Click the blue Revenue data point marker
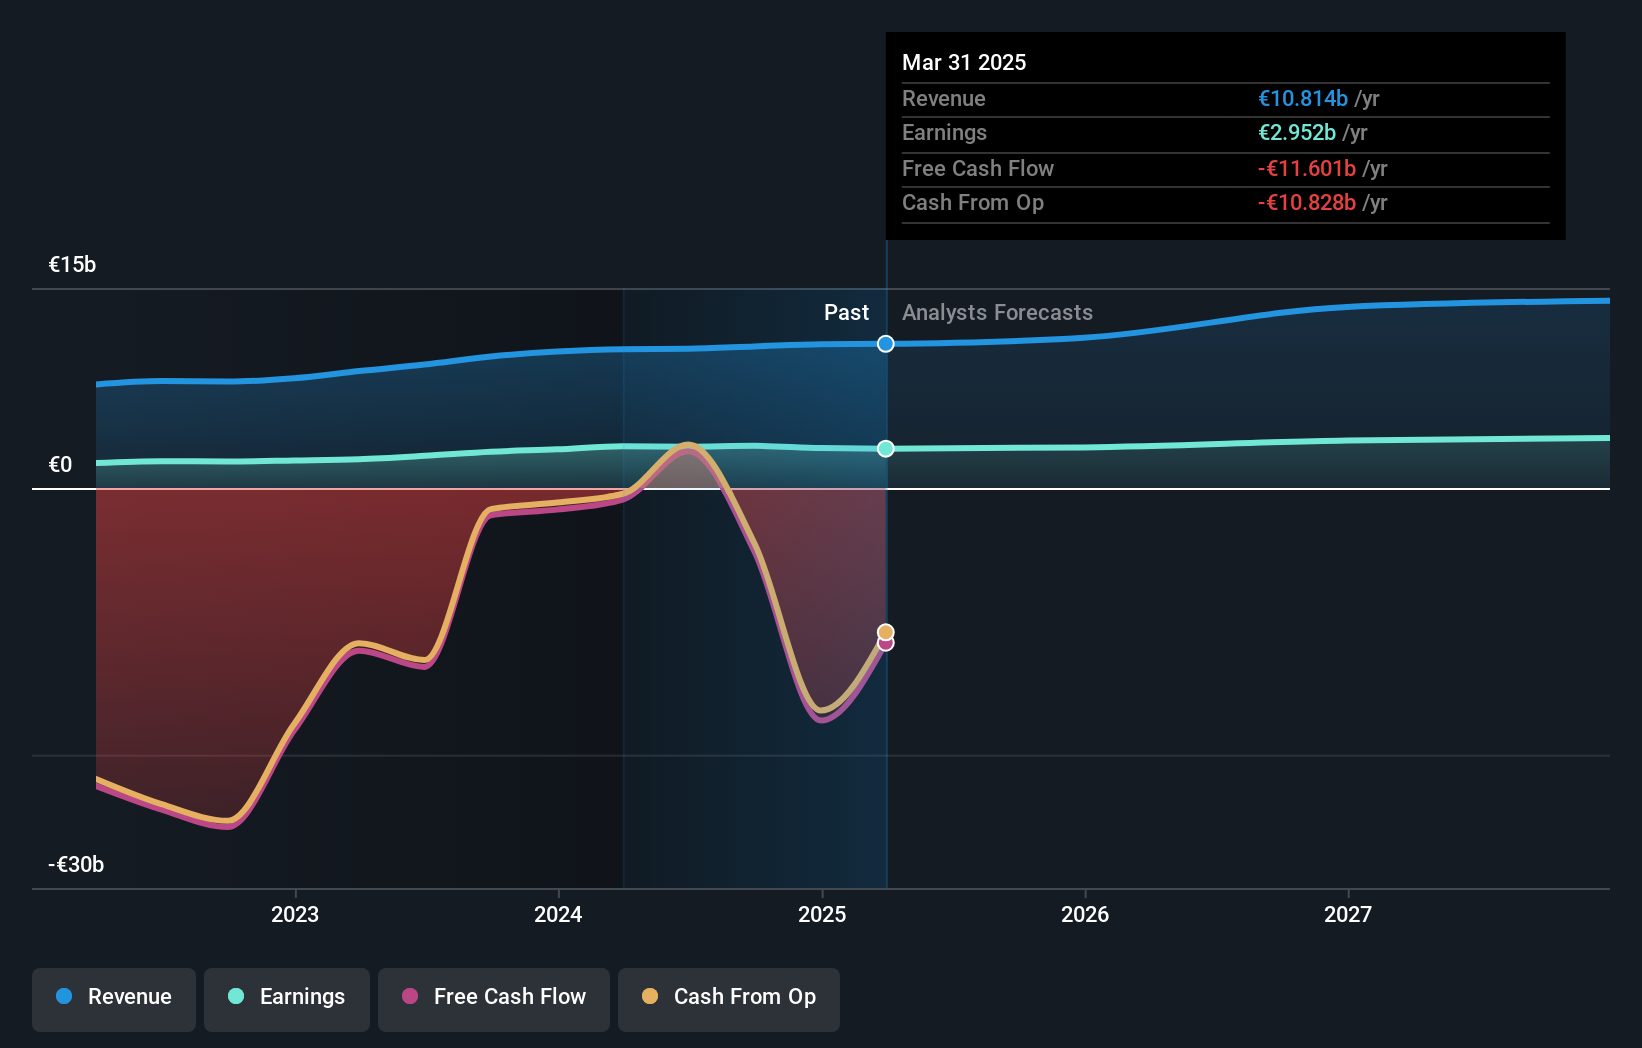 pyautogui.click(x=886, y=344)
